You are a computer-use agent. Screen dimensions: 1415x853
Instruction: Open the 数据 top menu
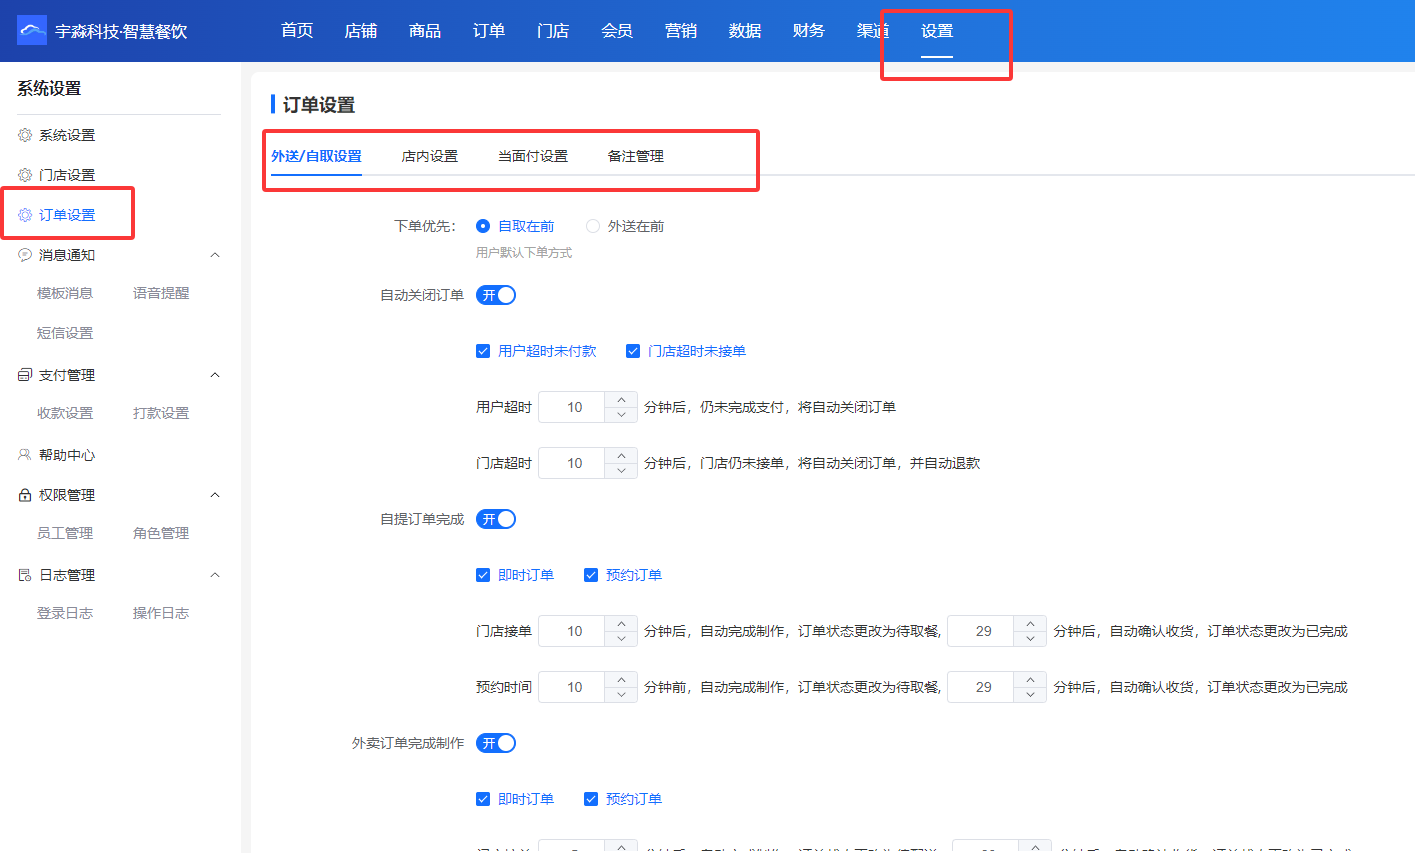tap(745, 31)
